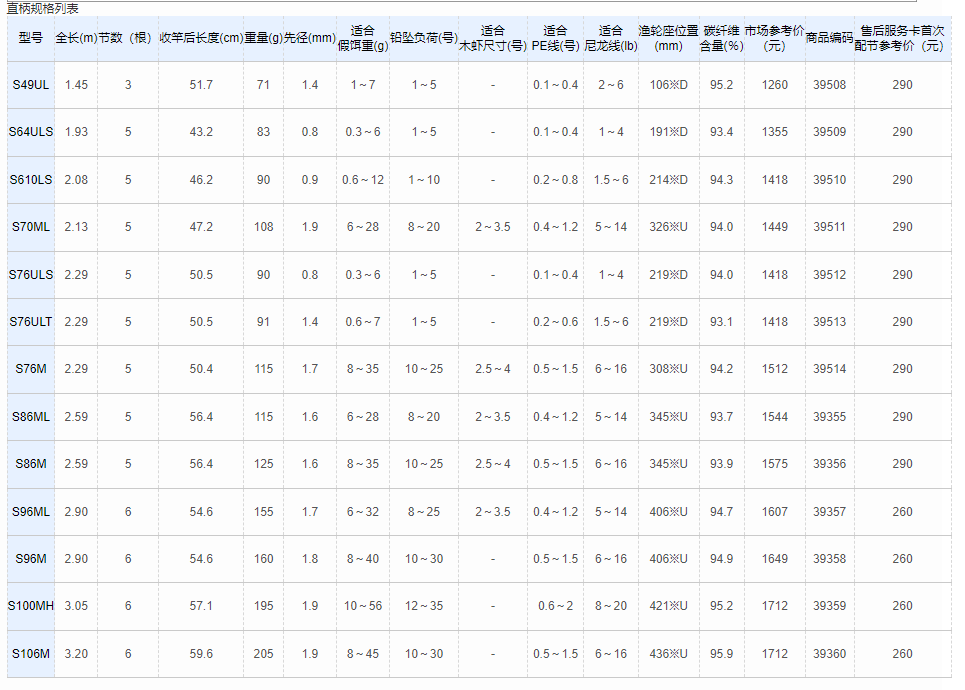Click product code 39357

830,511
